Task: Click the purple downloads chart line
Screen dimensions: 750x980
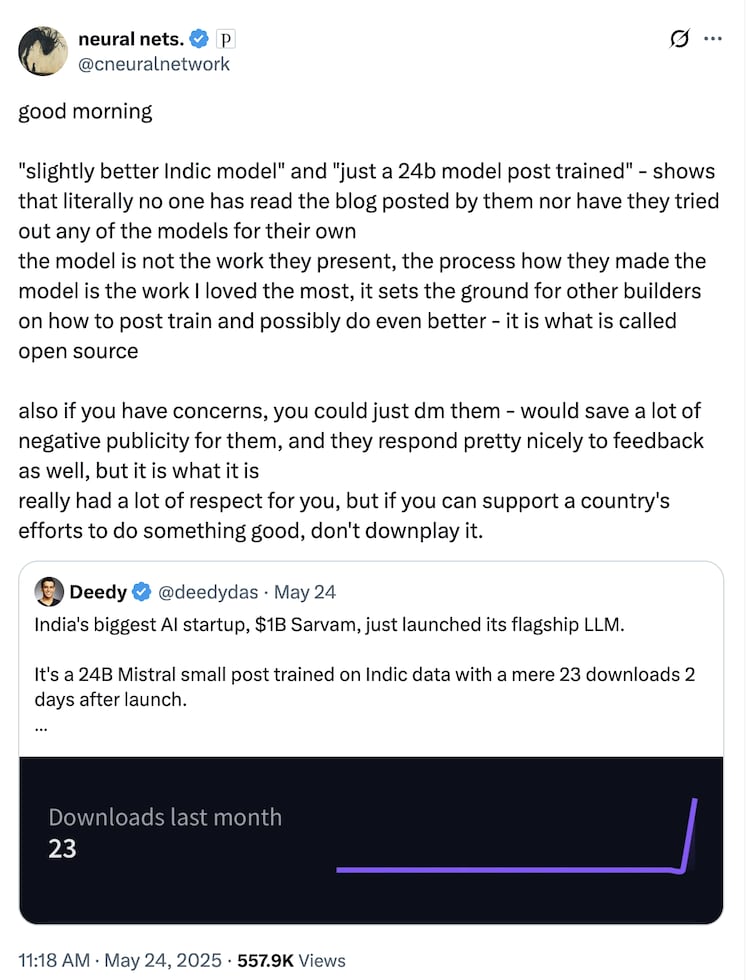Action: pyautogui.click(x=510, y=869)
